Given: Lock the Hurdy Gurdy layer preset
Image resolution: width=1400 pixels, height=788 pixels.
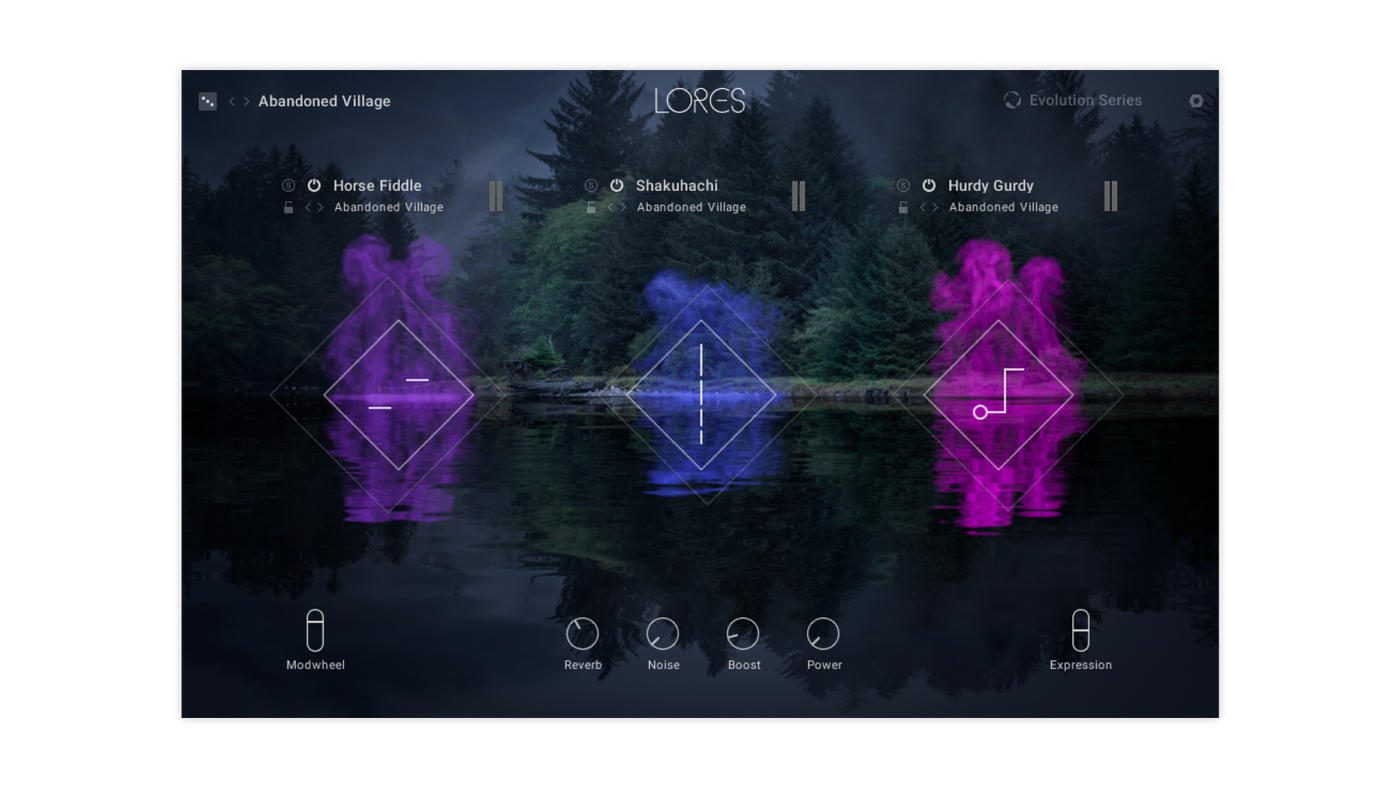Looking at the screenshot, I should pyautogui.click(x=903, y=208).
